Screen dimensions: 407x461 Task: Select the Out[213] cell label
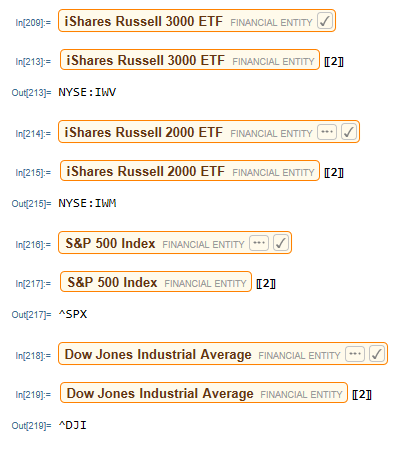(x=31, y=92)
